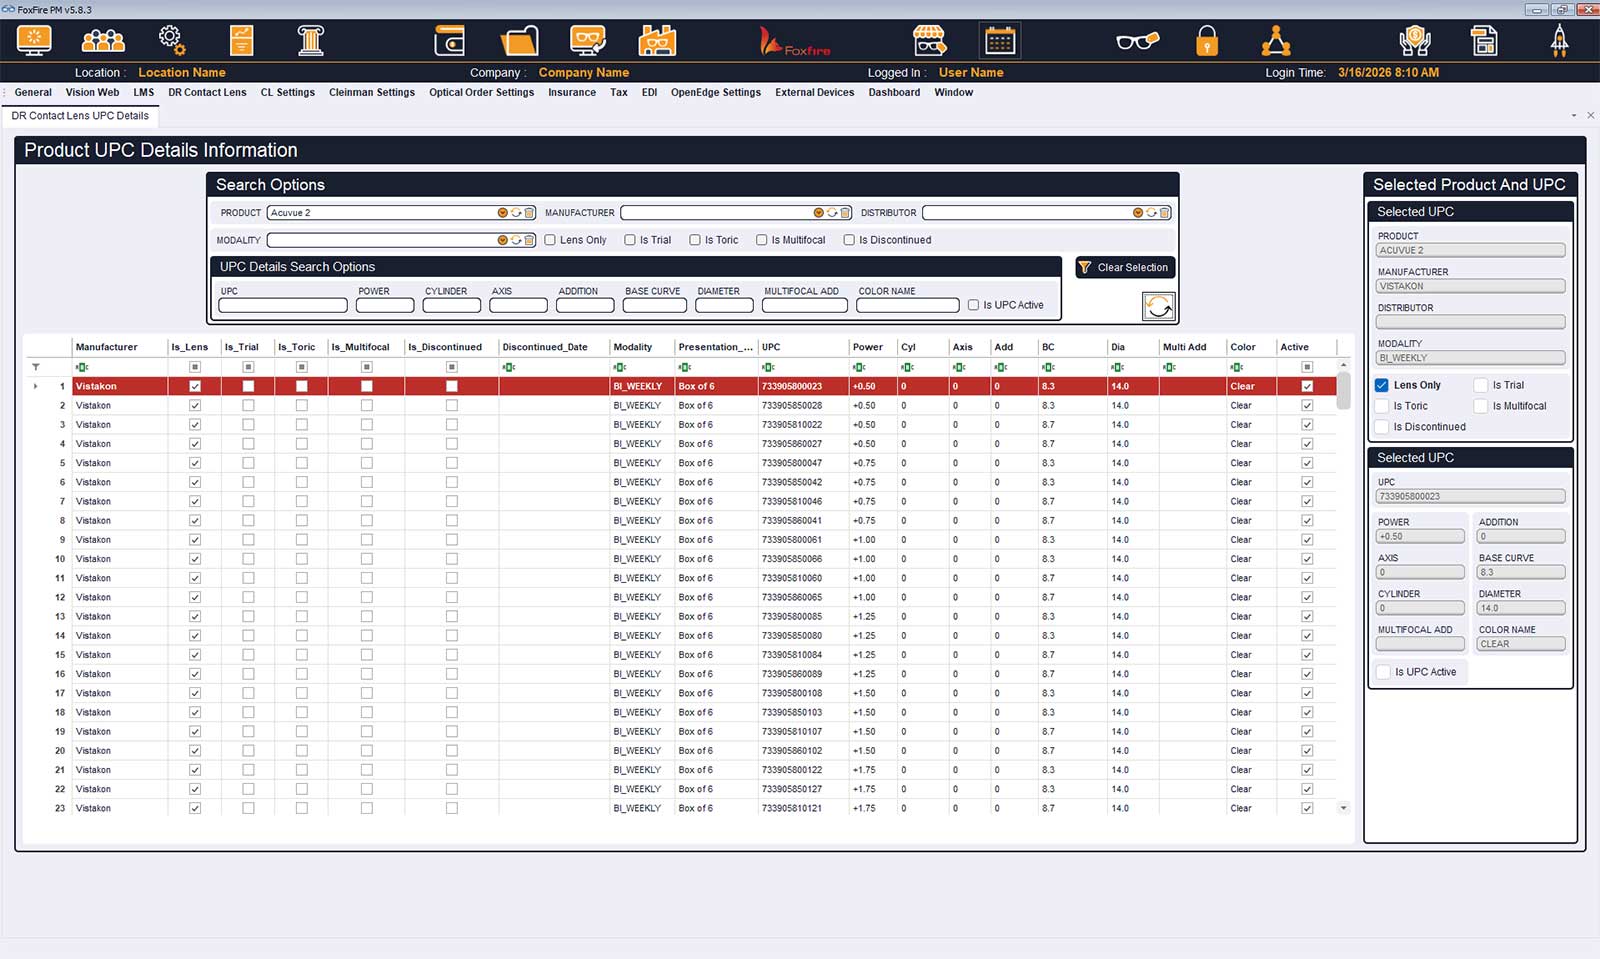
Task: Clear the Modality field with trash icon
Action: (x=529, y=240)
